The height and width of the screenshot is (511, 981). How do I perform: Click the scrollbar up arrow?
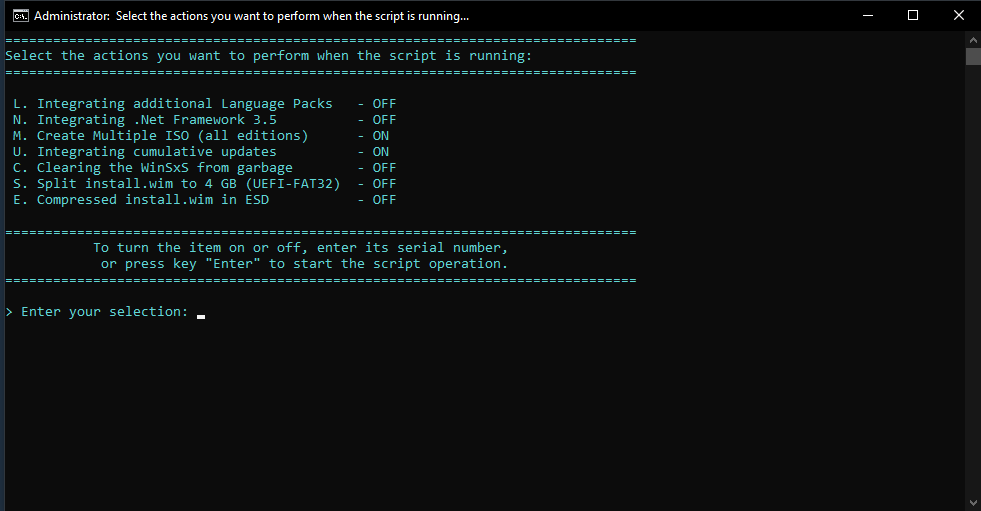(973, 39)
